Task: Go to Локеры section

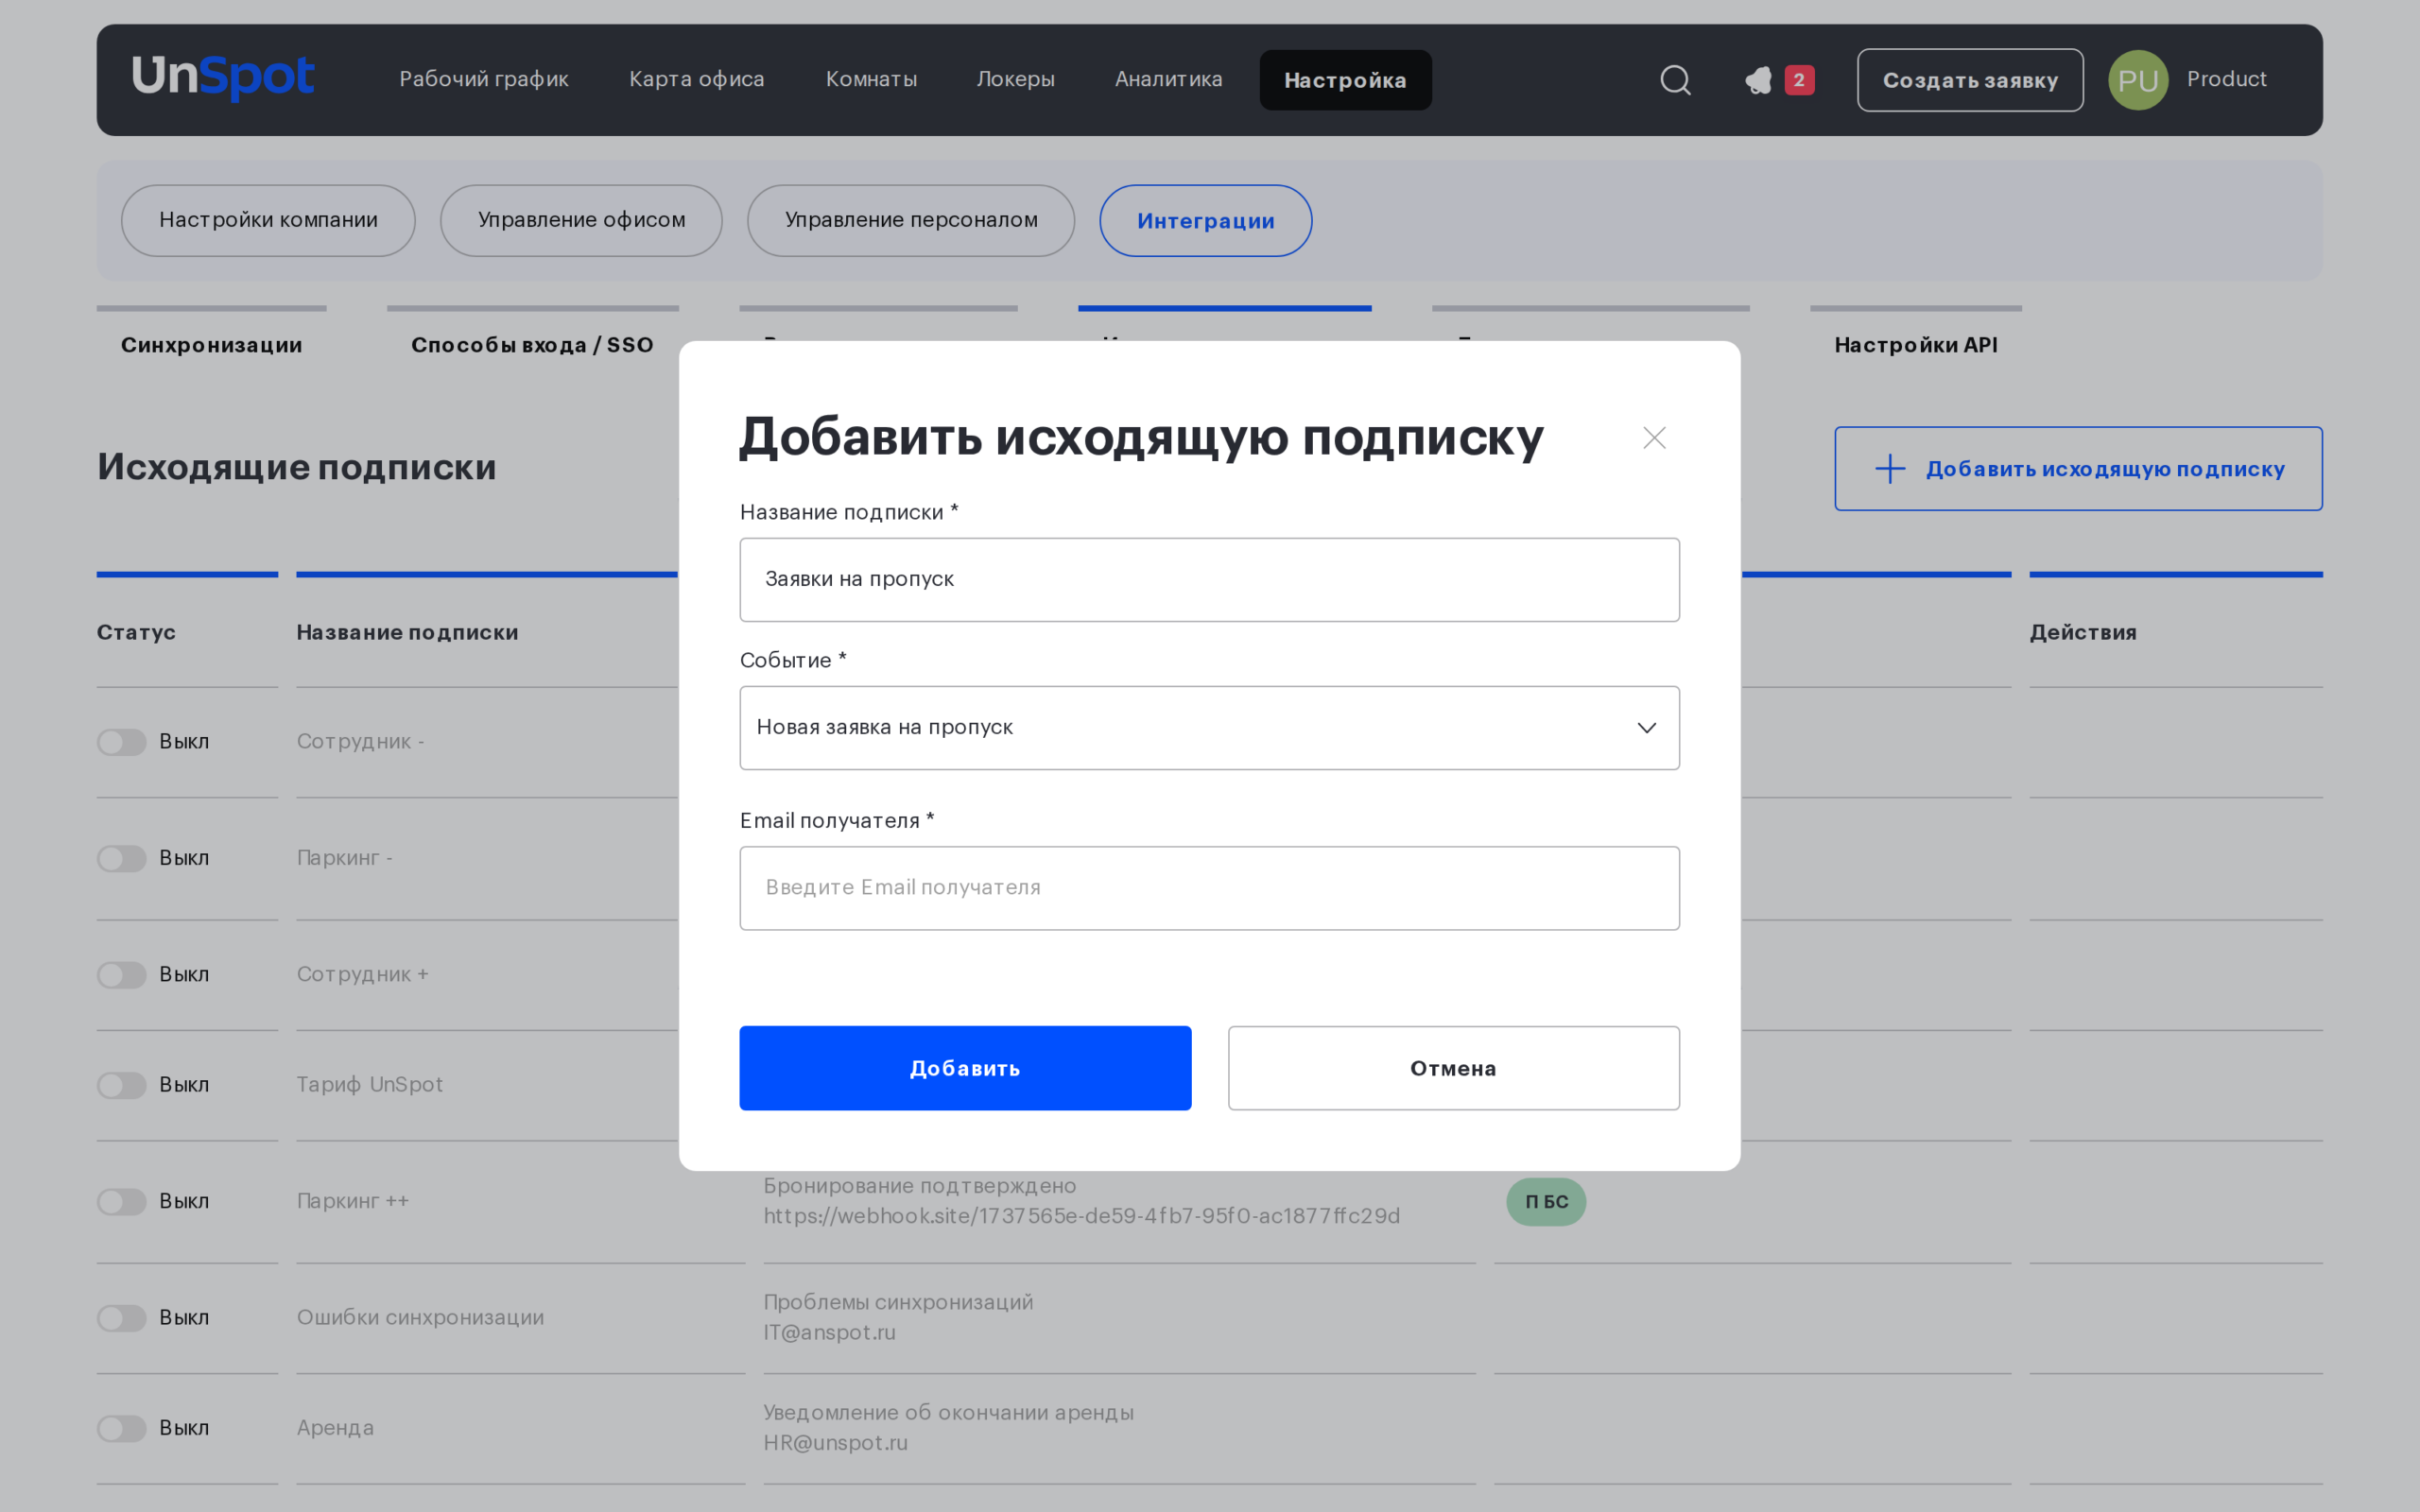Action: coord(1015,79)
